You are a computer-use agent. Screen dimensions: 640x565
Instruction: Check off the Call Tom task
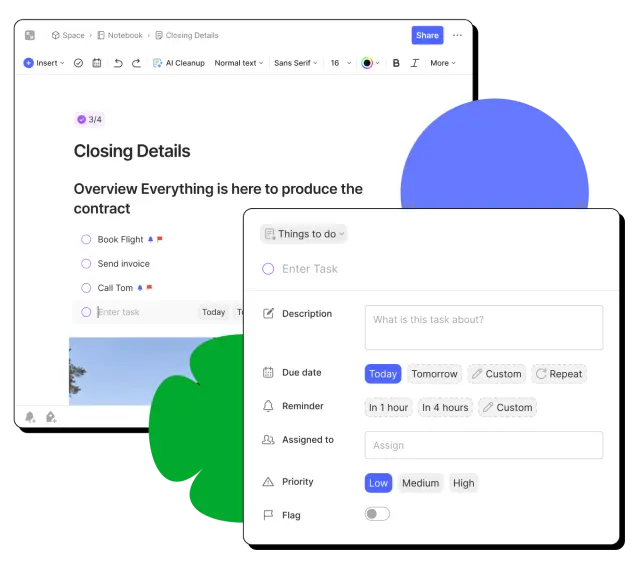(x=86, y=288)
